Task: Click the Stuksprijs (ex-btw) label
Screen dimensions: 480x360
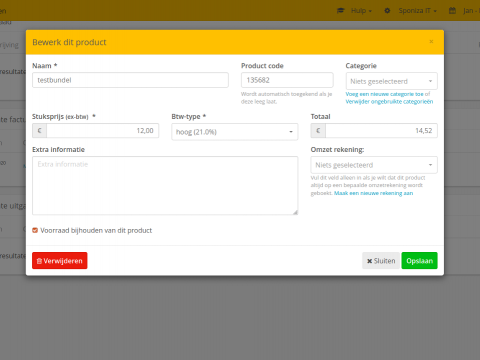Action: click(x=64, y=116)
